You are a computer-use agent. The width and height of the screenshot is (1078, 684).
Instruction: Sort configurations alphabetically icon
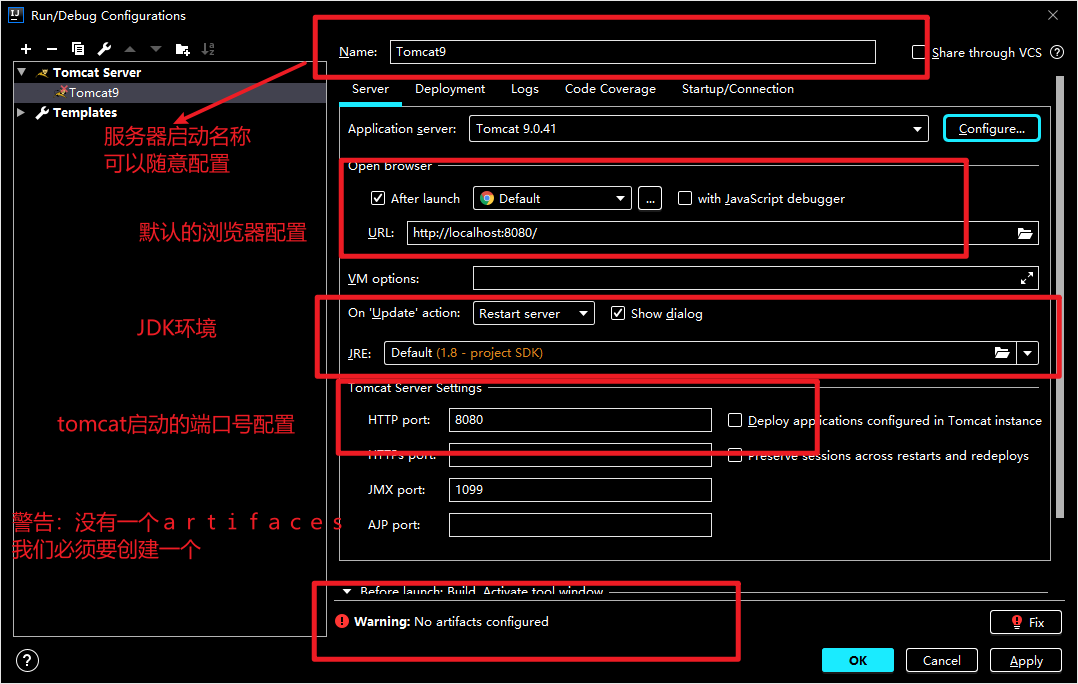(208, 49)
